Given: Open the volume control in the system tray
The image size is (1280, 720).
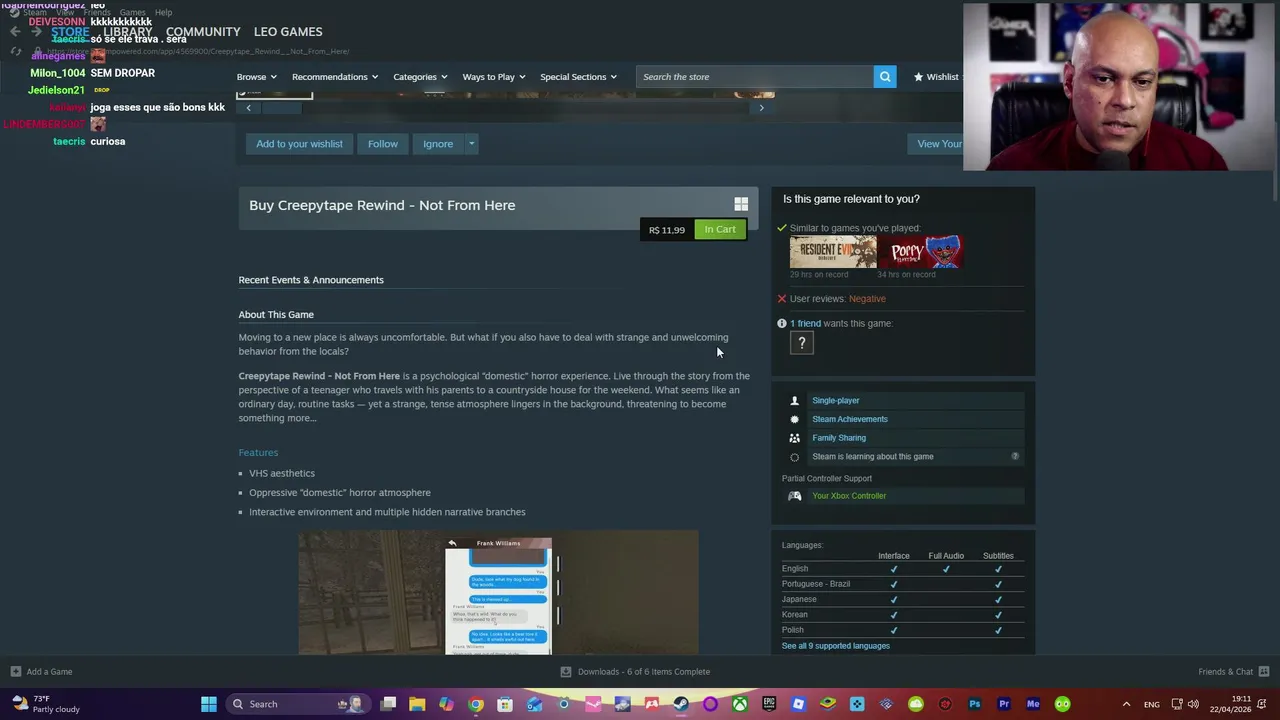Looking at the screenshot, I should pos(1192,704).
